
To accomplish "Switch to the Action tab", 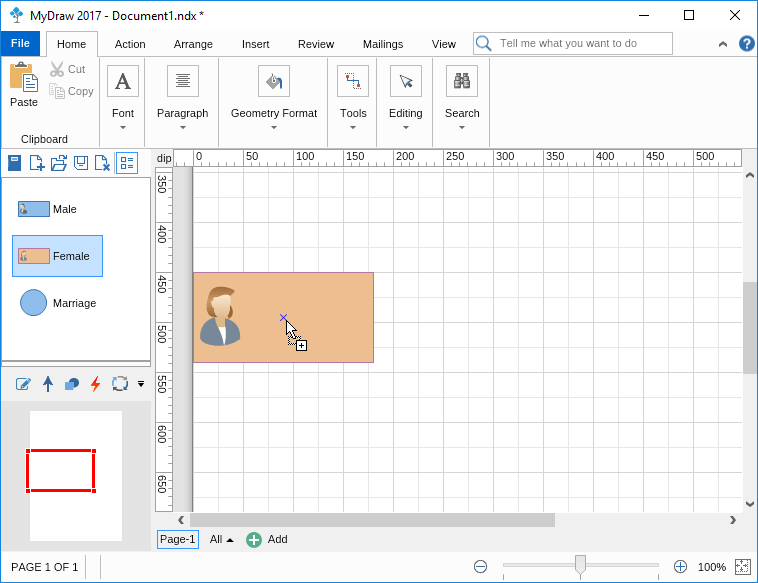I will [130, 44].
